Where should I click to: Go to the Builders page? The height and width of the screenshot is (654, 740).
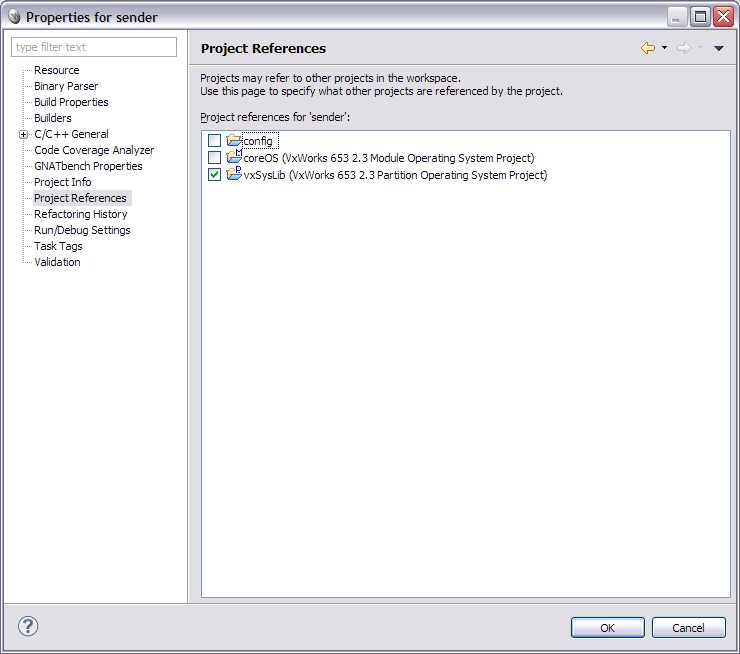pos(53,118)
